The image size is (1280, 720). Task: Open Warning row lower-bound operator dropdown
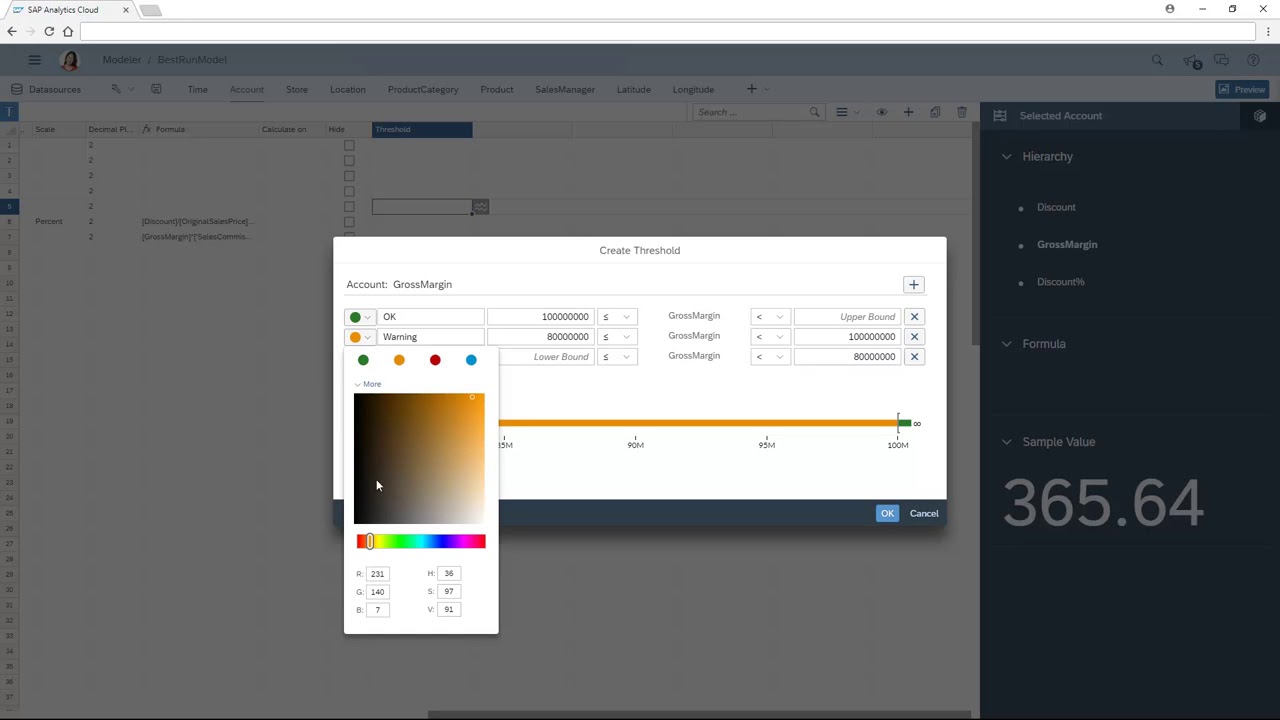tap(616, 337)
